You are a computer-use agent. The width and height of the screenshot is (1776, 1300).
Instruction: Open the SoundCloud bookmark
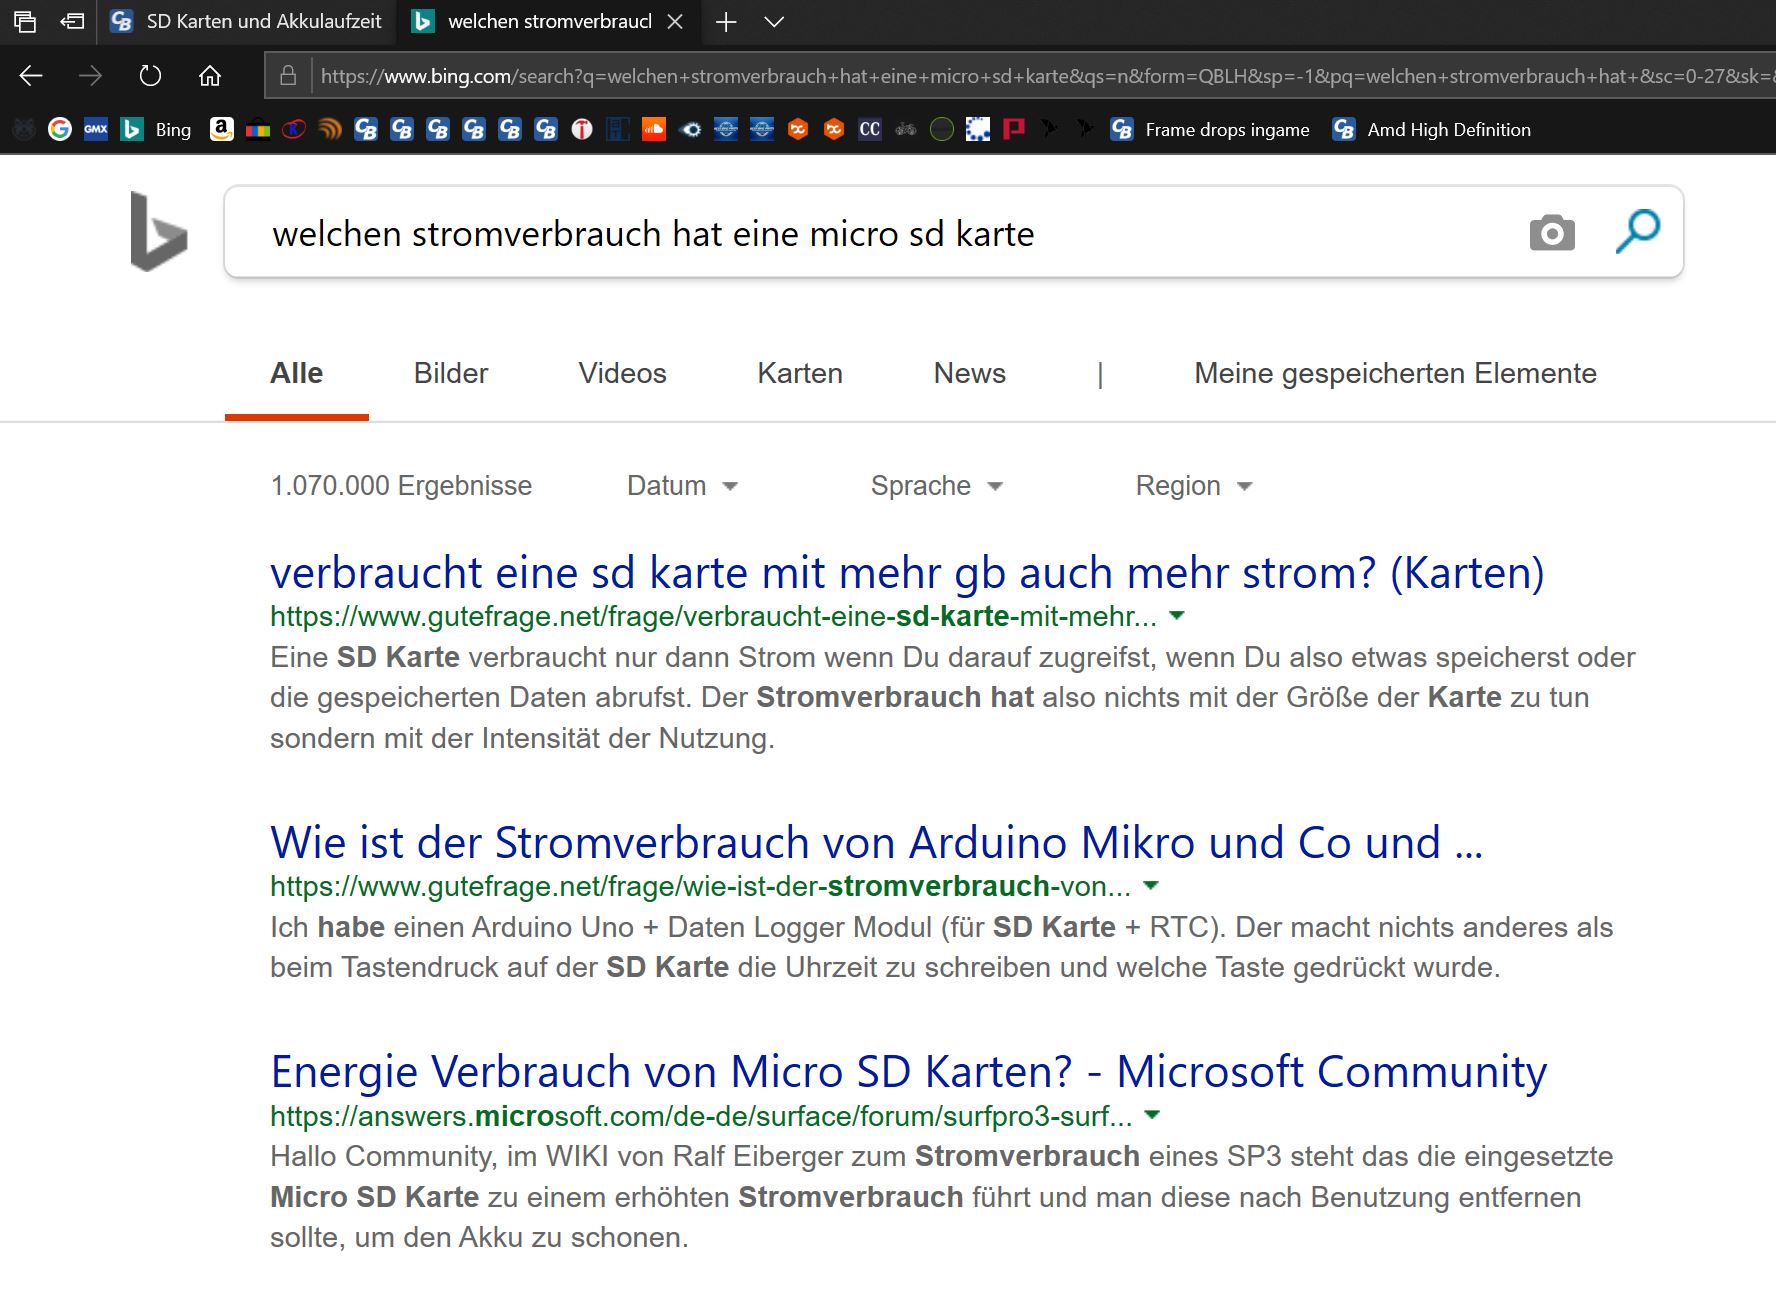point(654,129)
